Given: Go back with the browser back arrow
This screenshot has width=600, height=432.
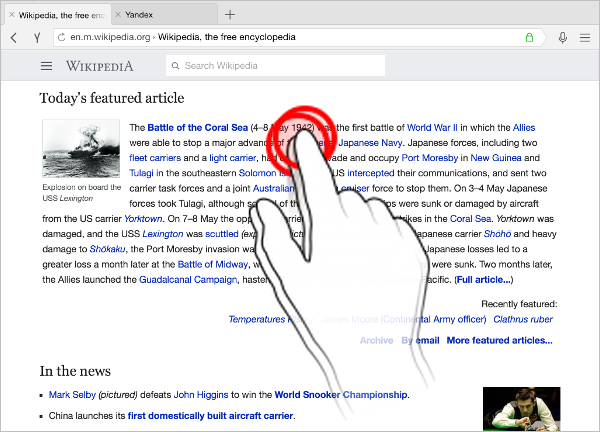Looking at the screenshot, I should click(14, 37).
